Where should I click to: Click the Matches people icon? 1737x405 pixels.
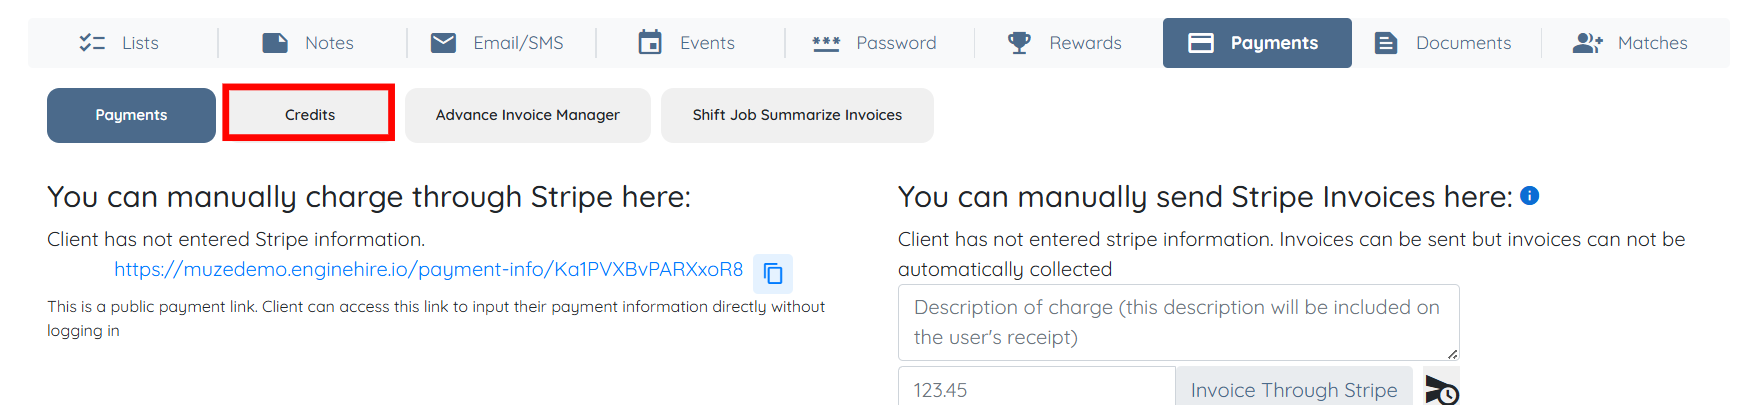point(1587,43)
